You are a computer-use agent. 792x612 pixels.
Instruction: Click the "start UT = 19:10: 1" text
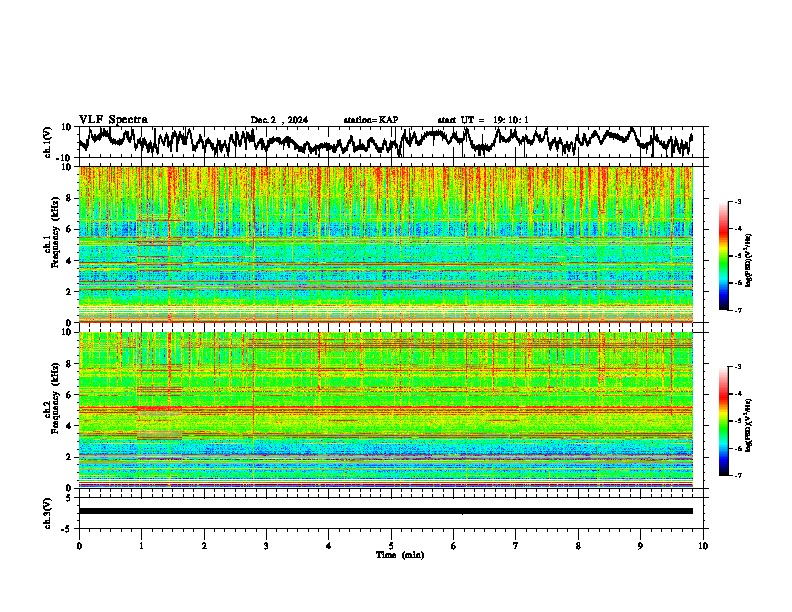click(x=483, y=120)
